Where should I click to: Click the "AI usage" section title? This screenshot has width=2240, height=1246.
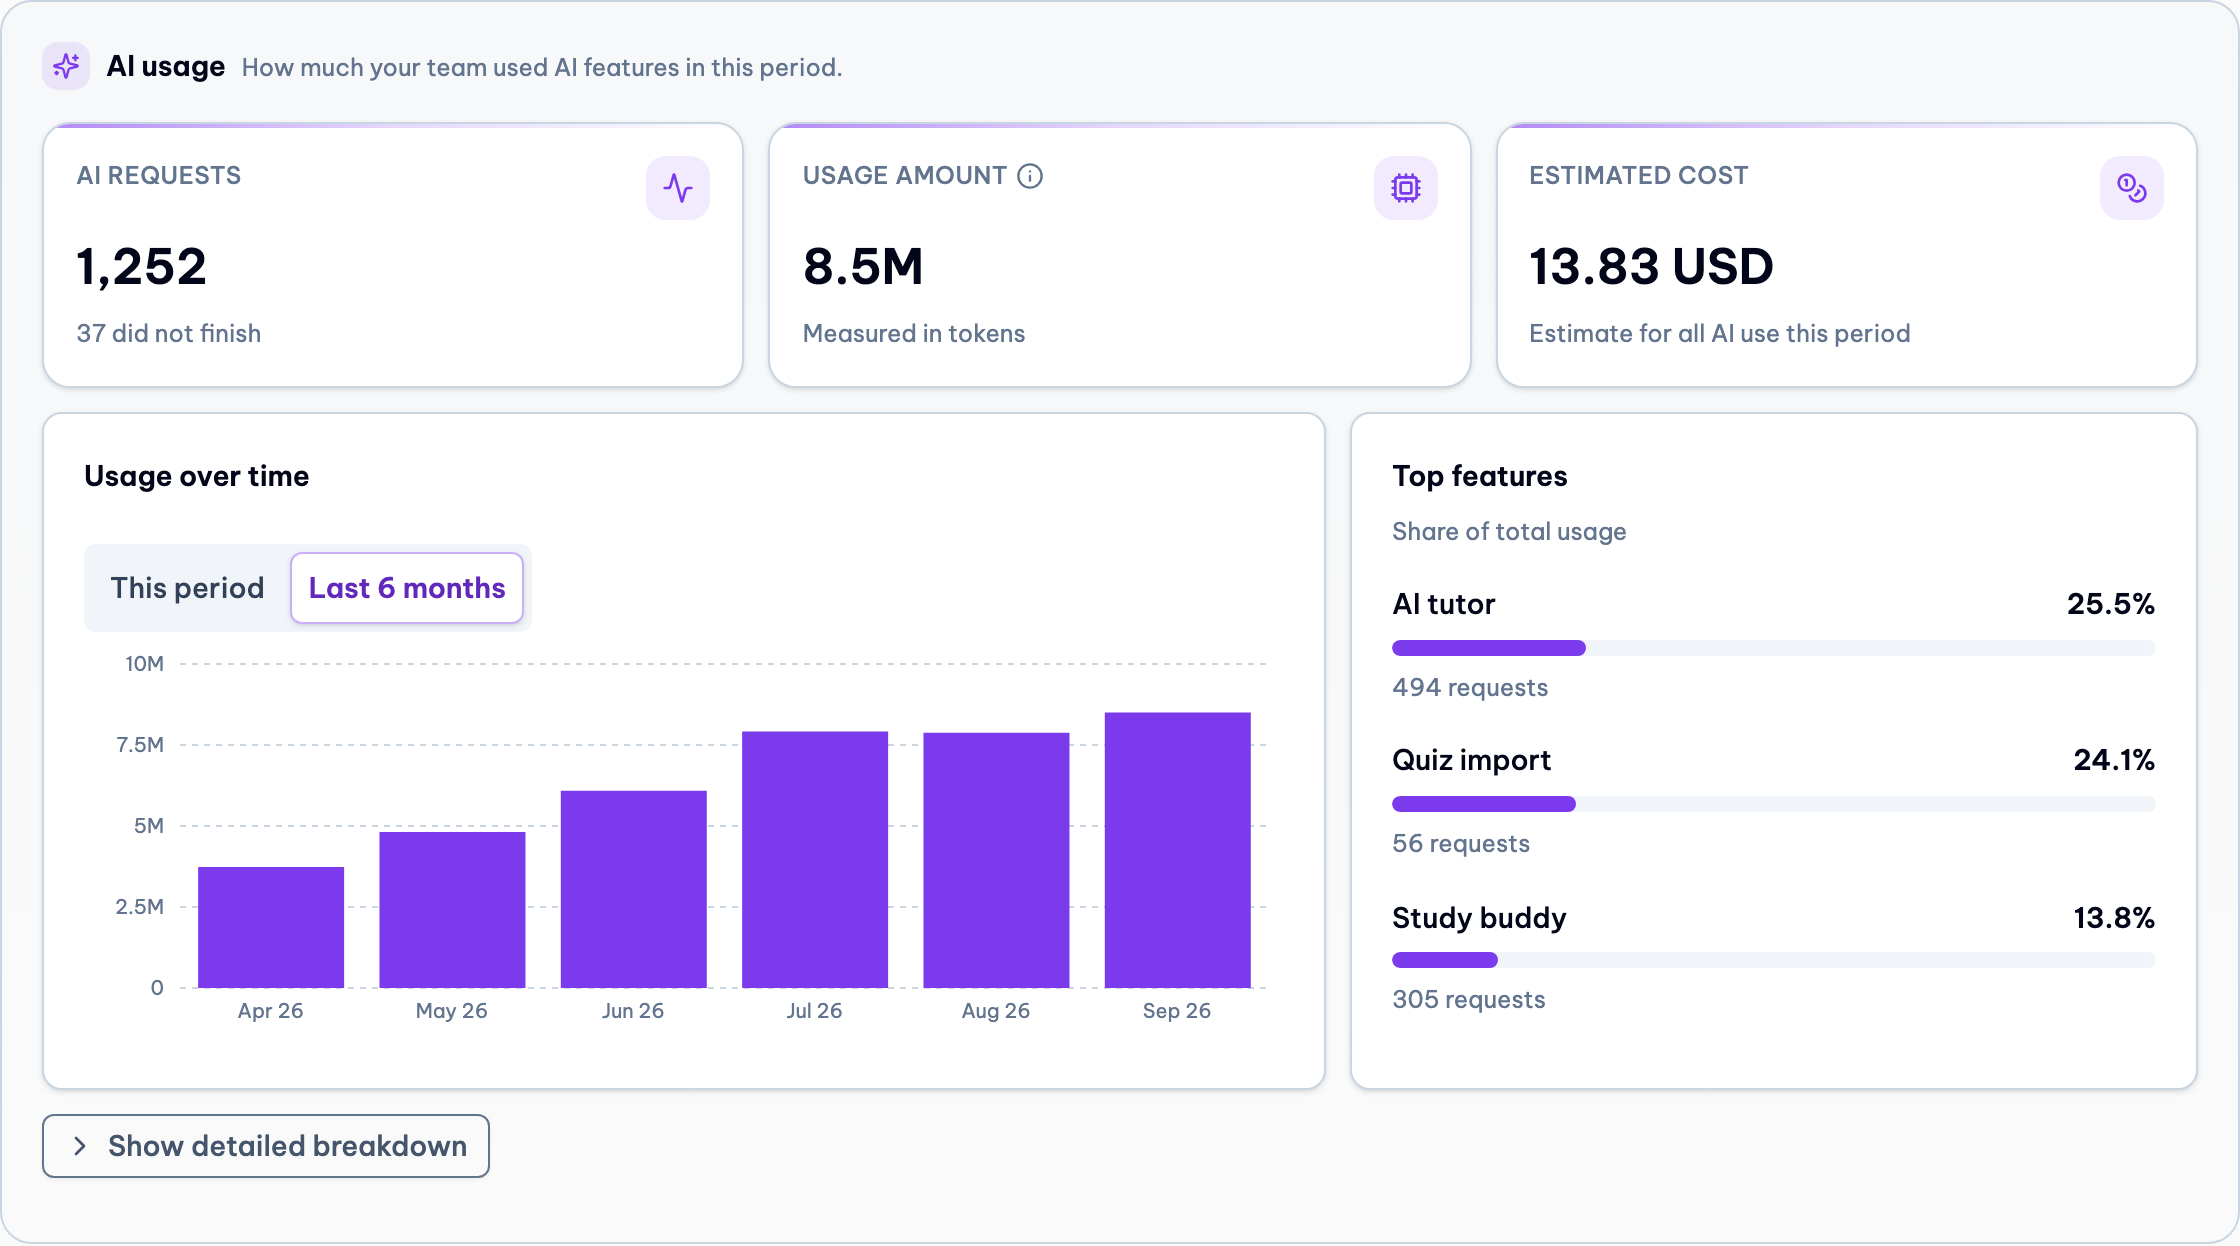pyautogui.click(x=166, y=66)
